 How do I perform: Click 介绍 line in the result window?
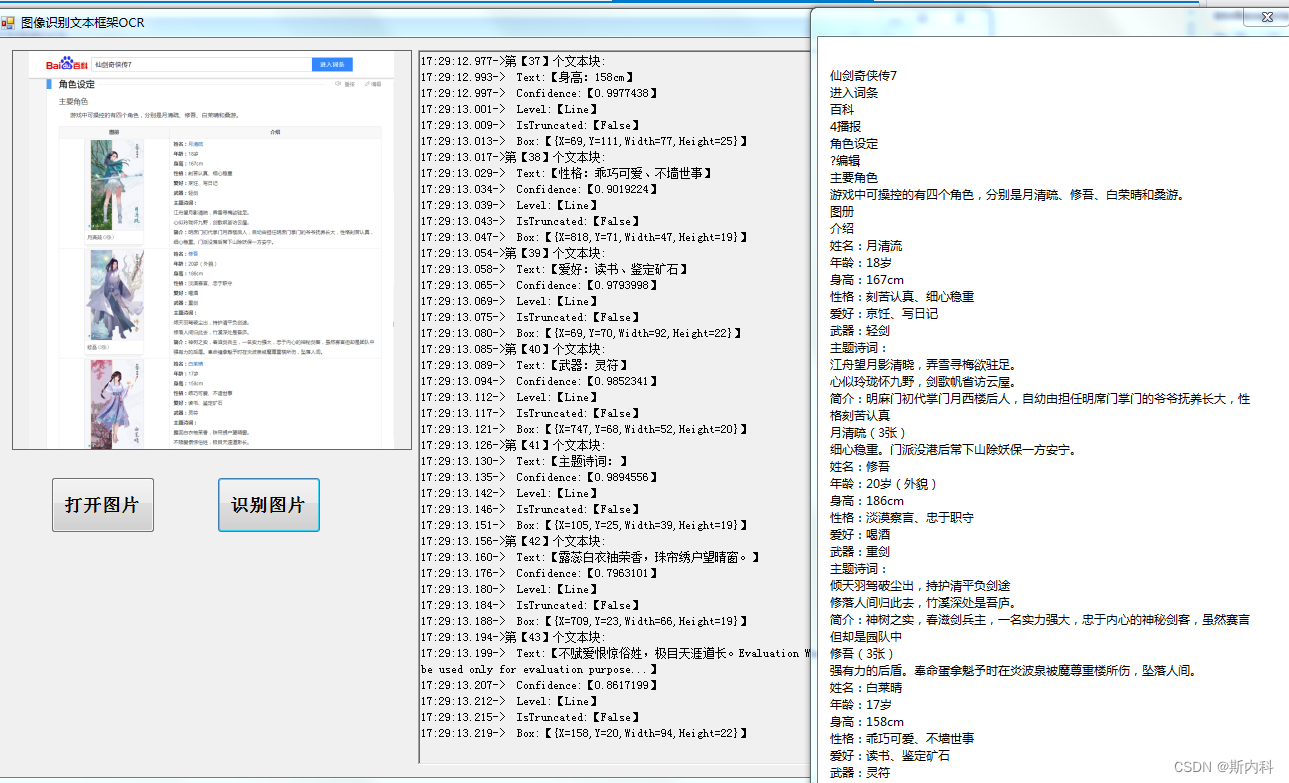point(842,229)
